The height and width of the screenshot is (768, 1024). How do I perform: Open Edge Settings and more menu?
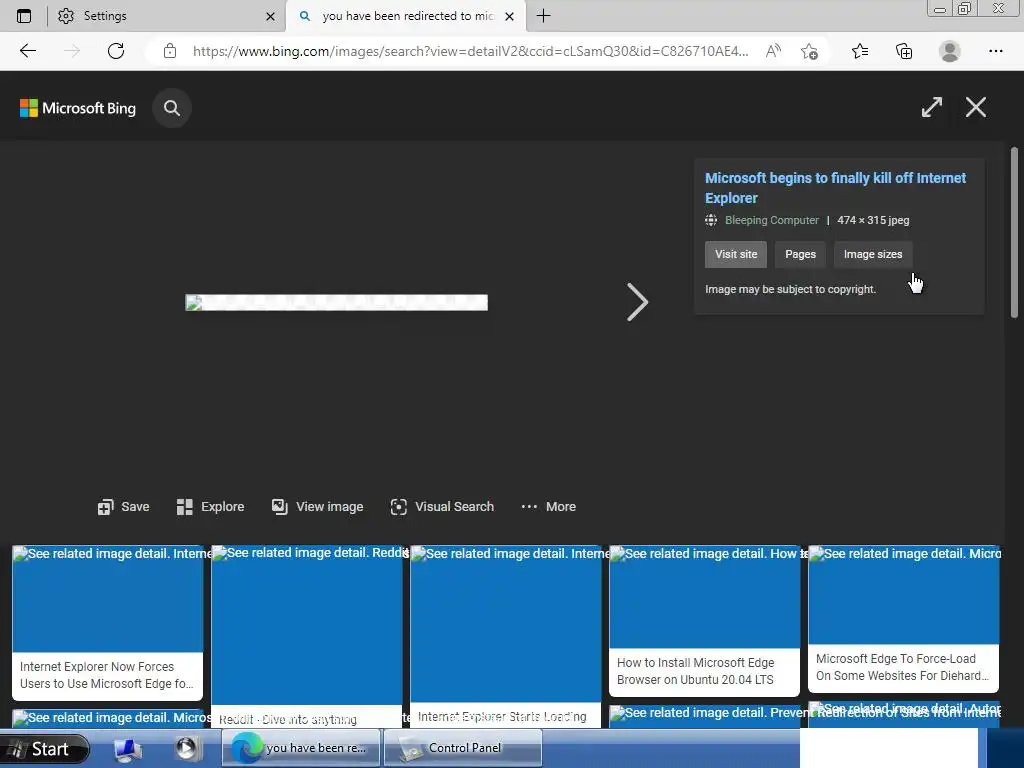tap(995, 51)
